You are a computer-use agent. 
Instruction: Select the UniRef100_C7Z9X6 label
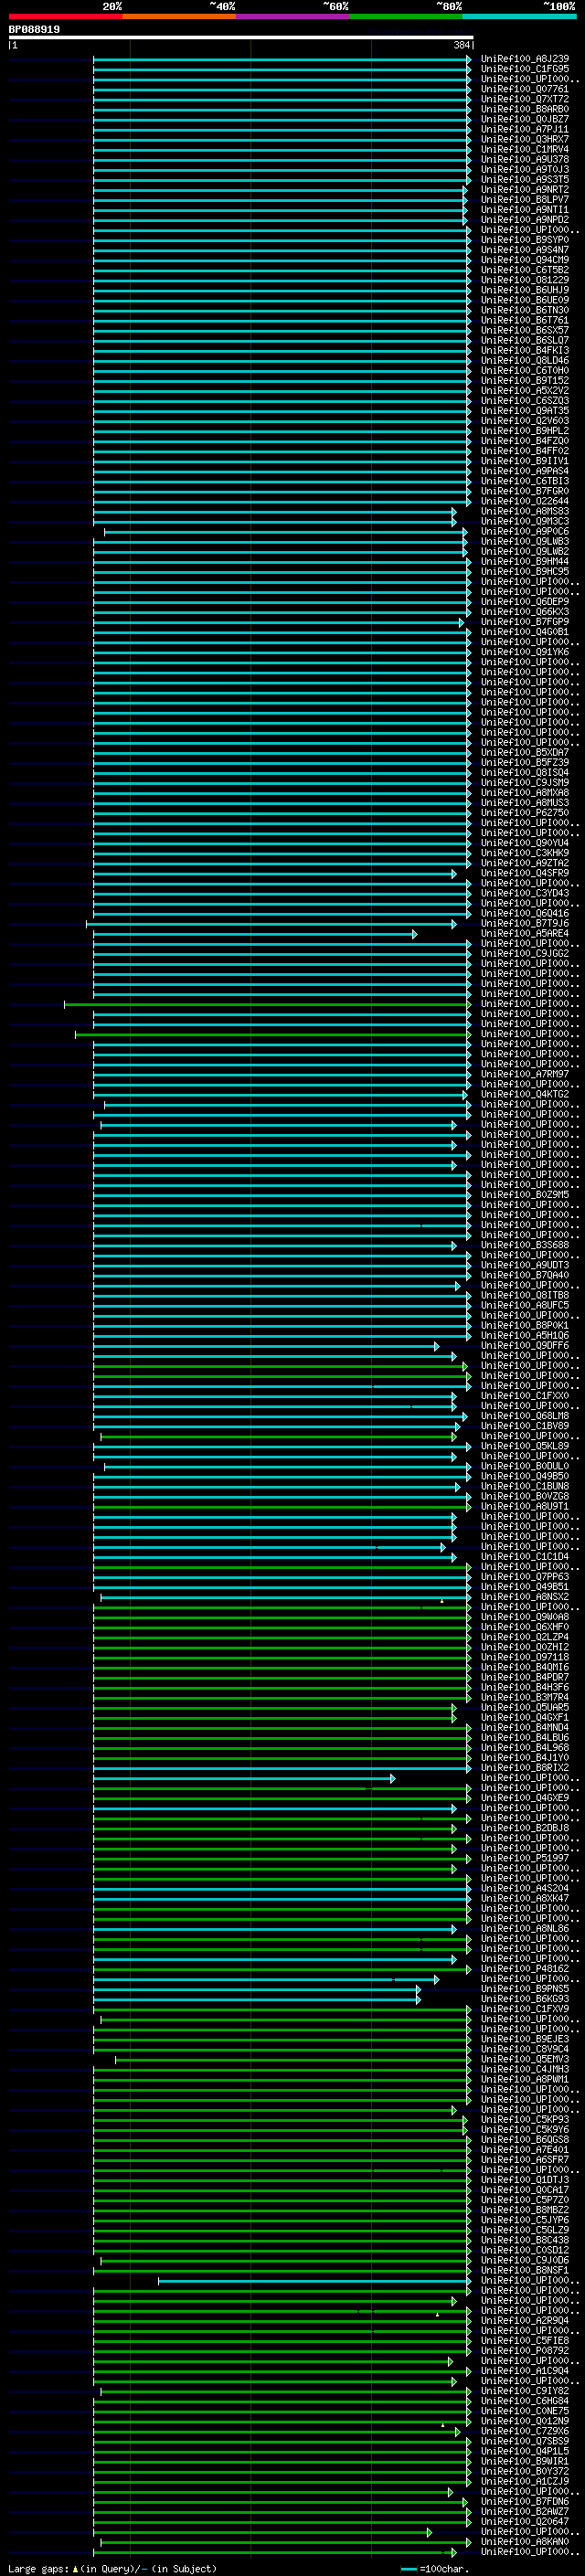coord(525,2432)
